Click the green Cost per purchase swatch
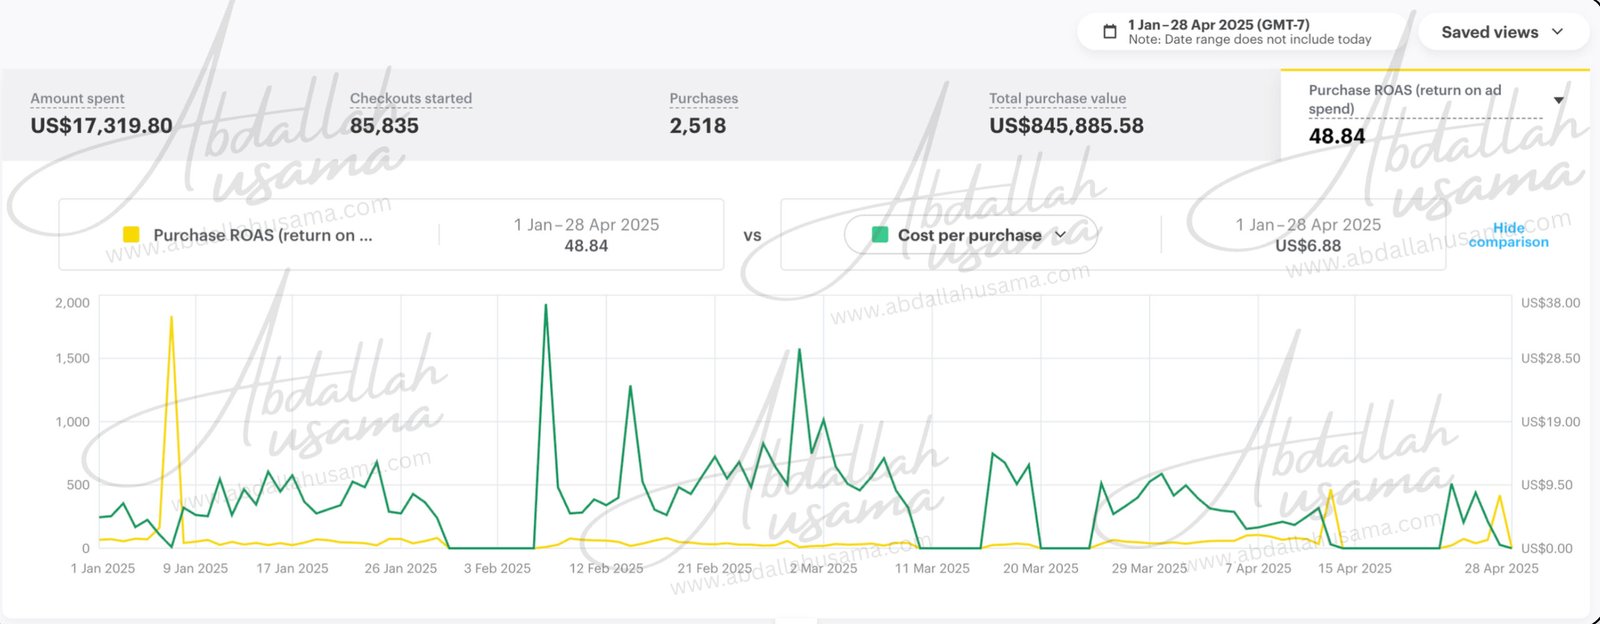1600x624 pixels. [880, 235]
